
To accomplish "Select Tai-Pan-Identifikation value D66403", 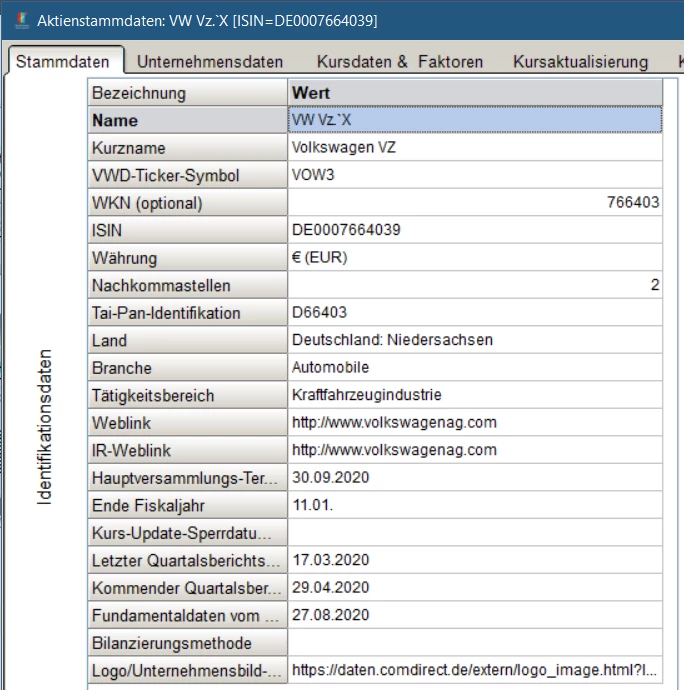I will click(475, 312).
